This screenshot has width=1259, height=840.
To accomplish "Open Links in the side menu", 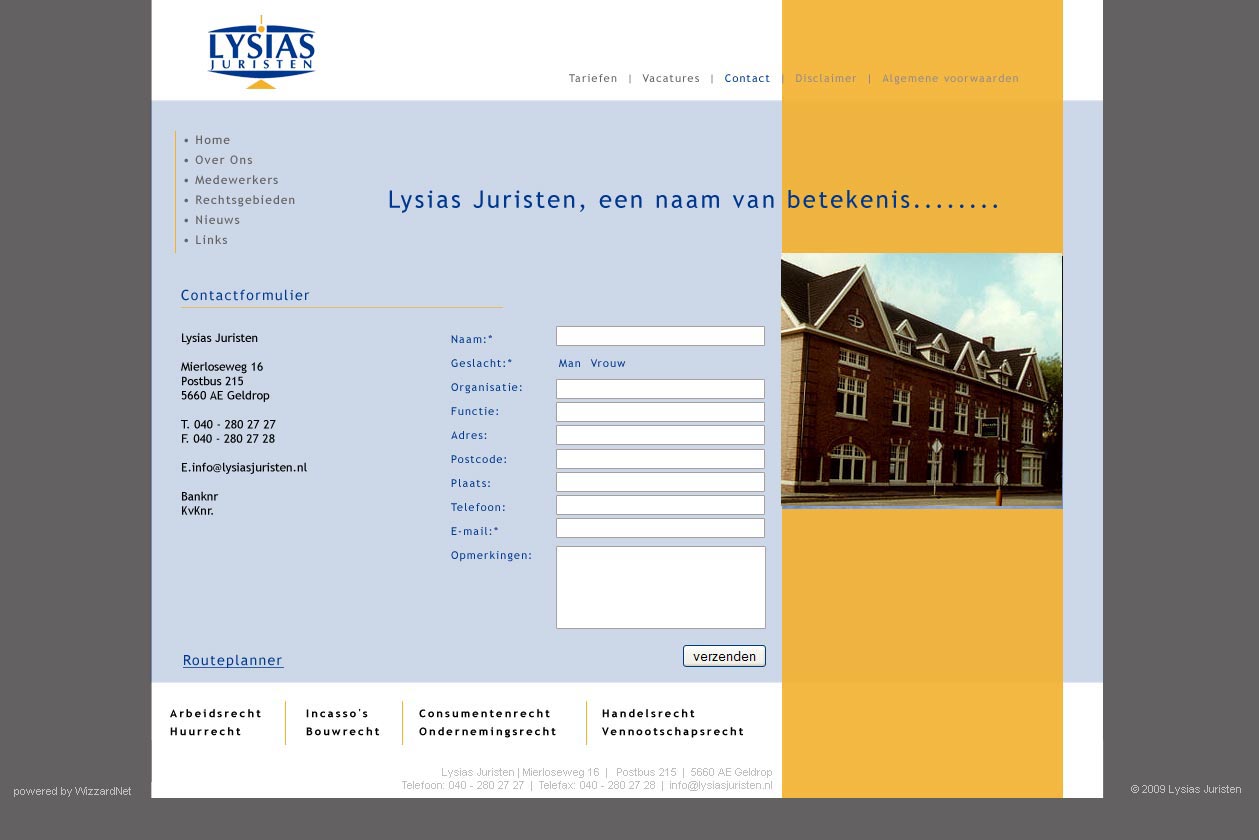I will point(211,240).
